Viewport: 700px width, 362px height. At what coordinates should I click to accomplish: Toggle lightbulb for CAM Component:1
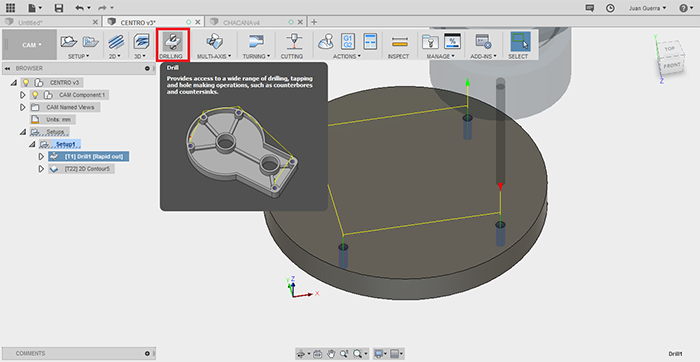(x=35, y=95)
